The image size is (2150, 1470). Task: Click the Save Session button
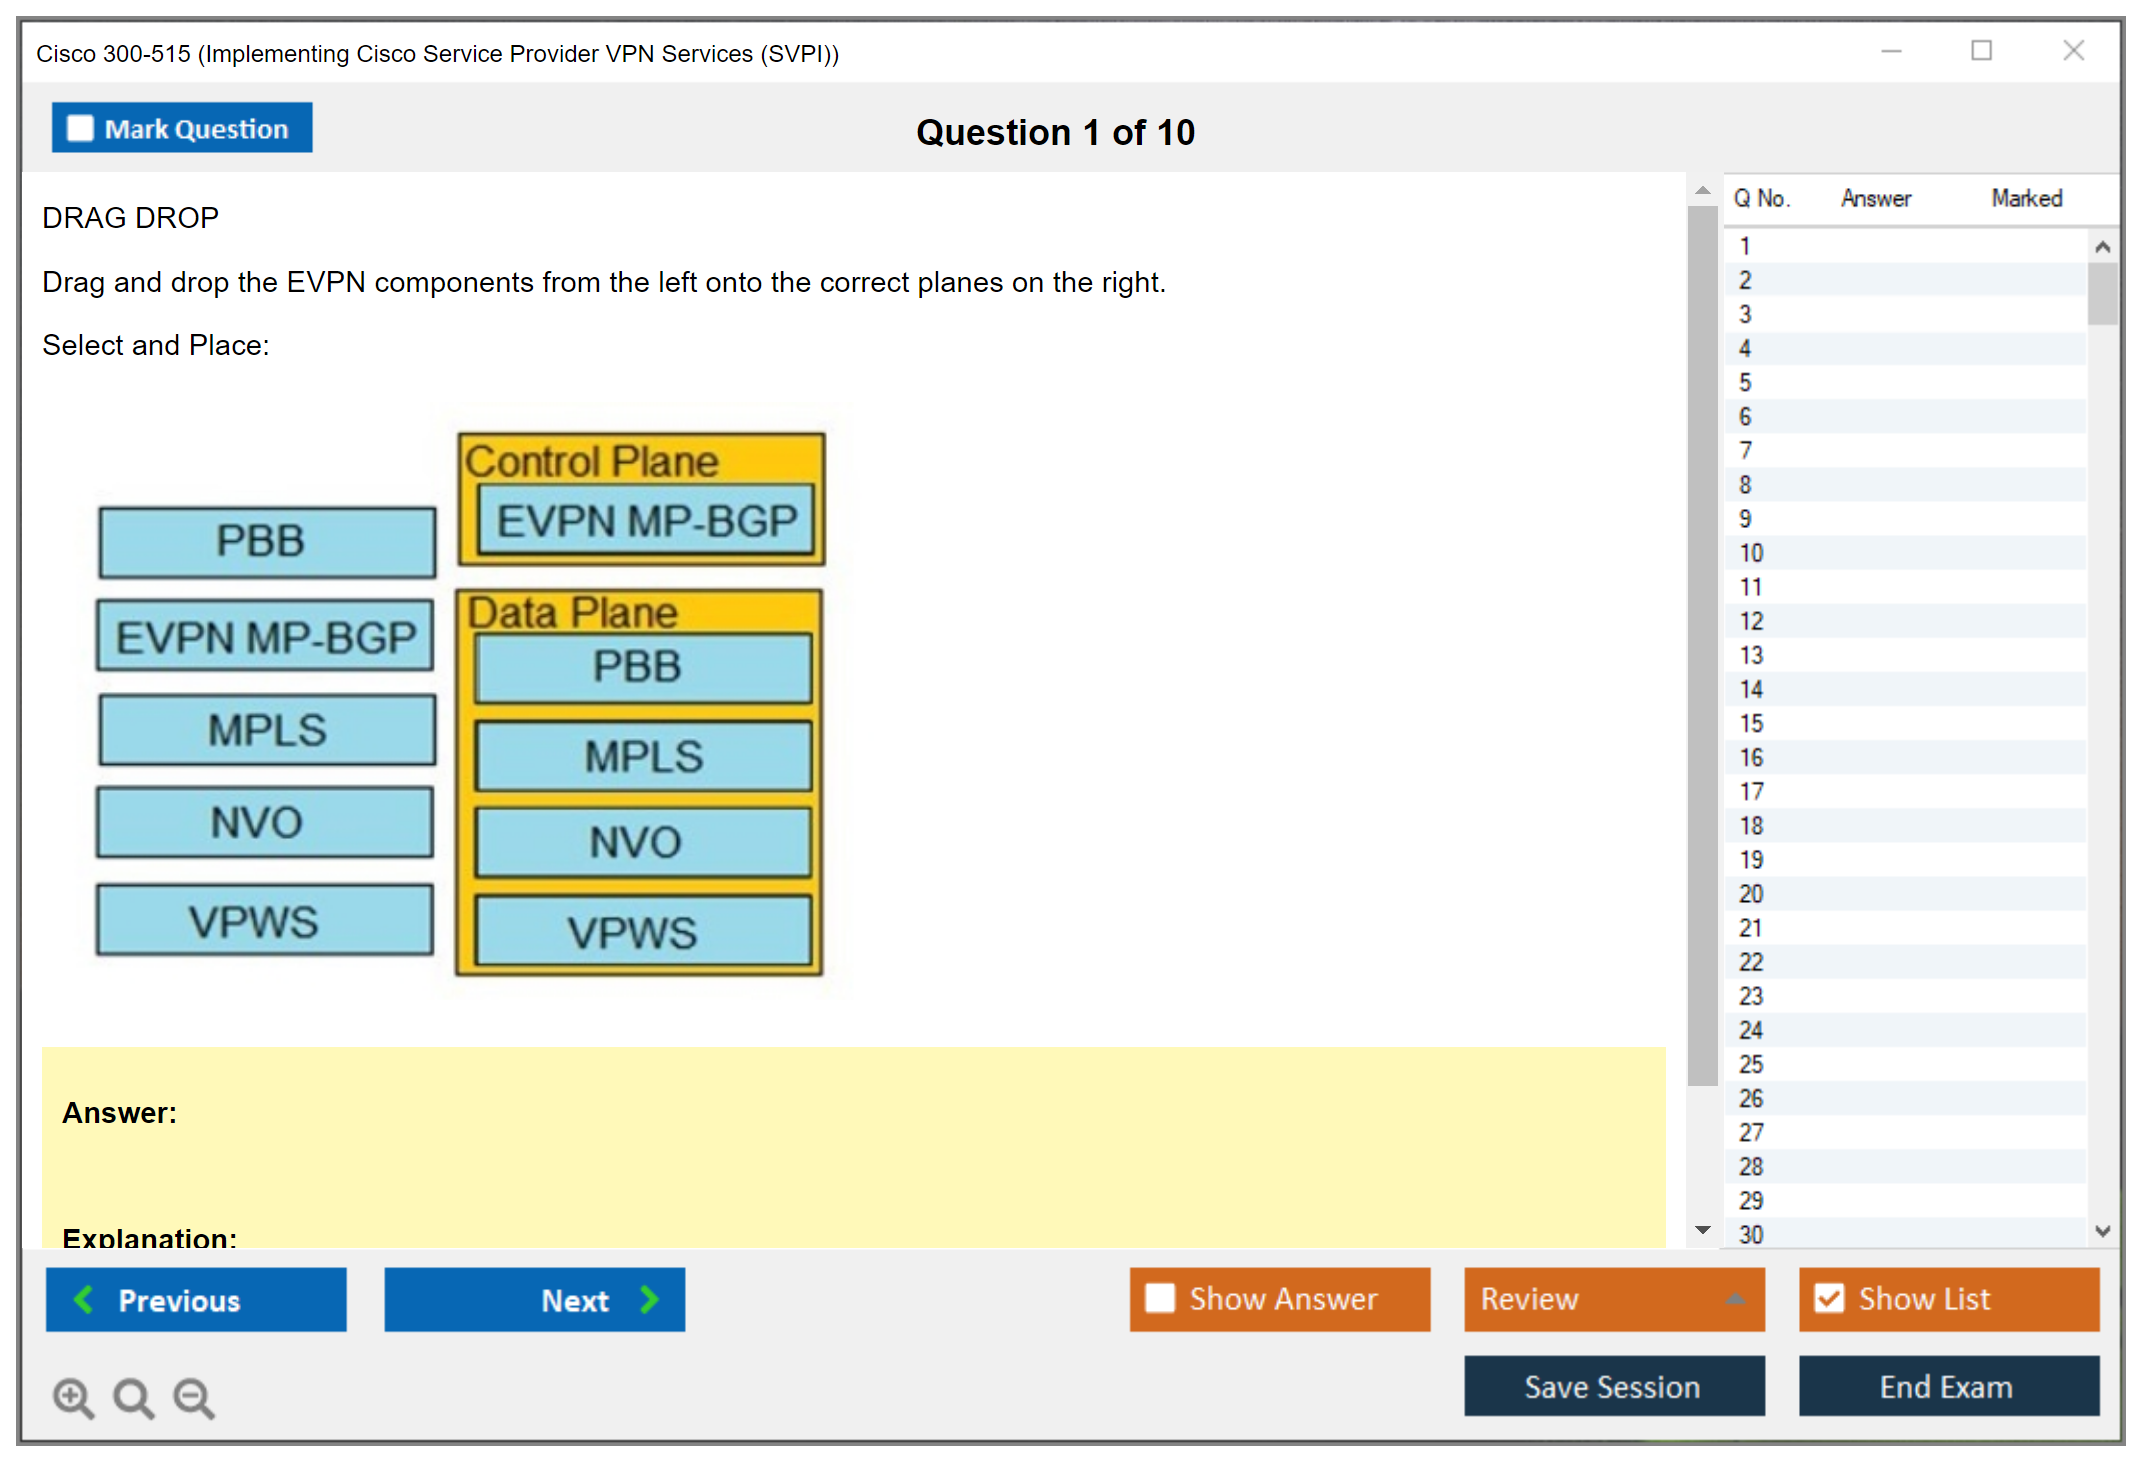[x=1613, y=1386]
